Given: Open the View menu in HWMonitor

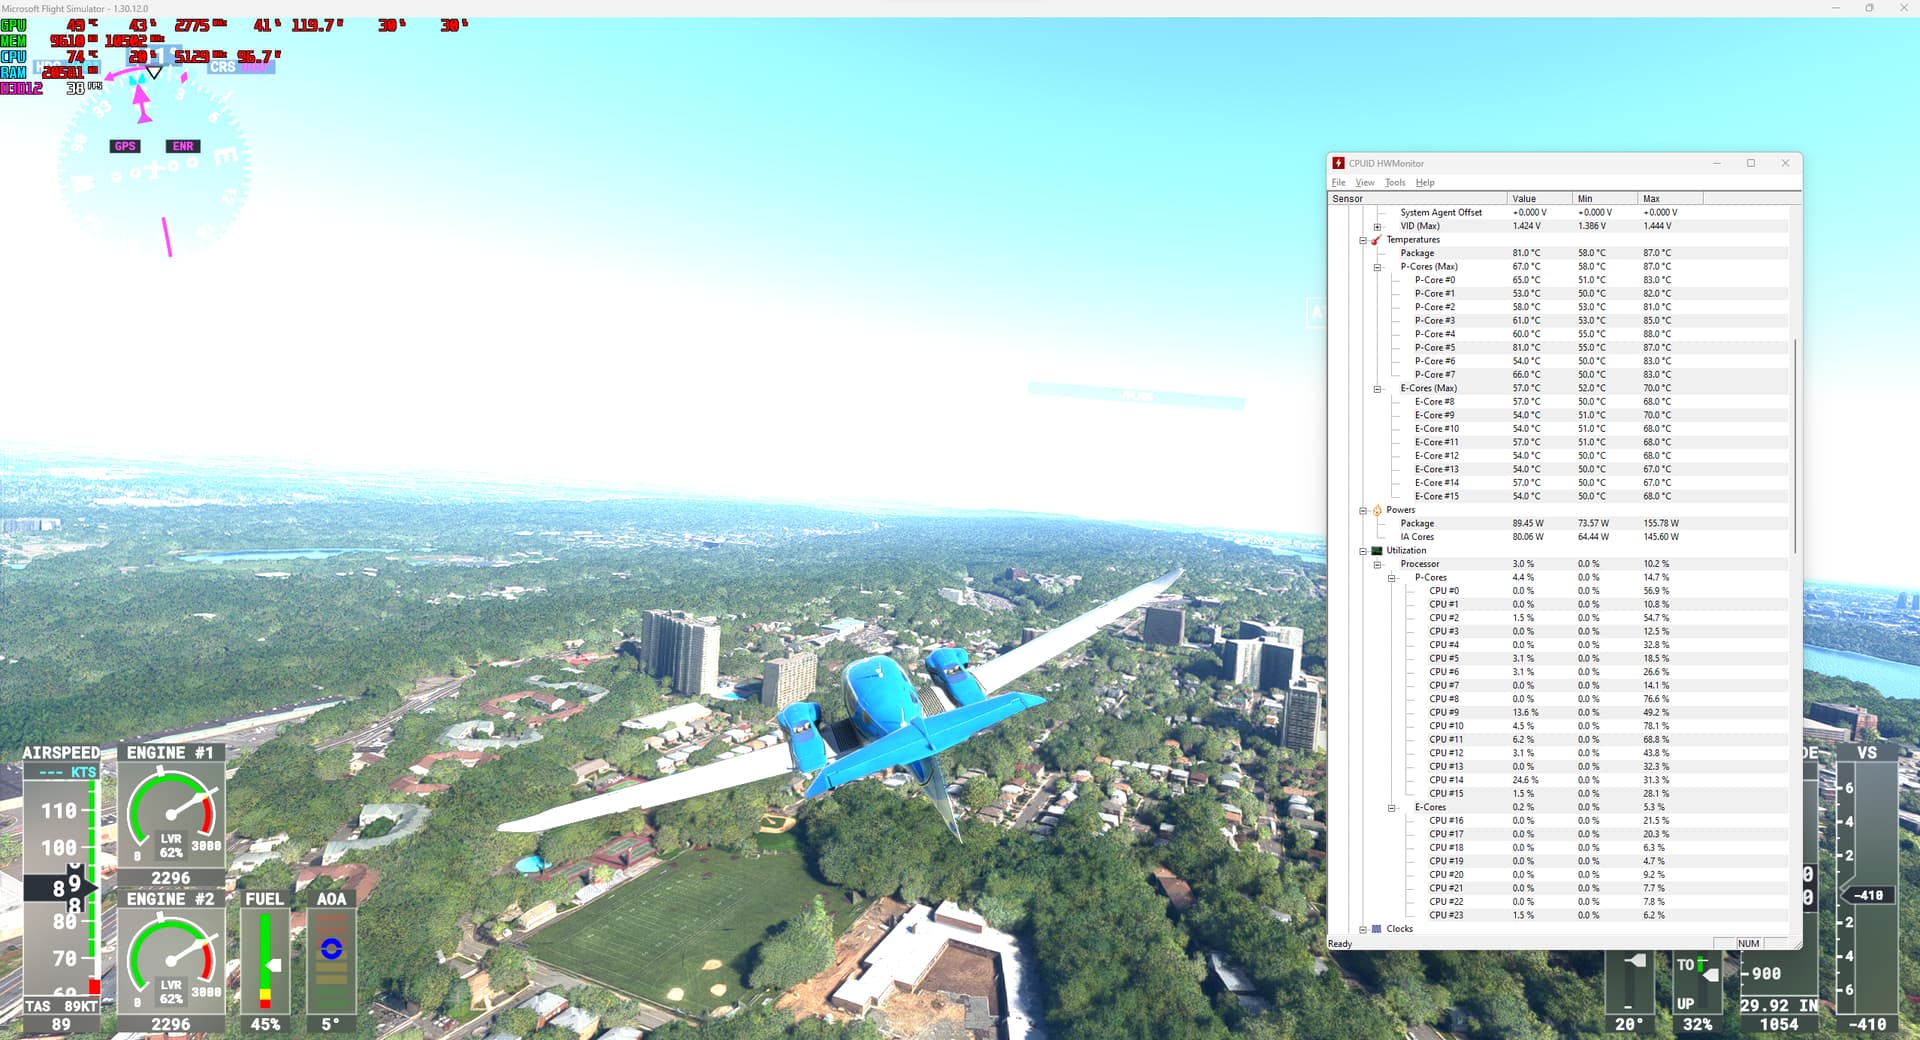Looking at the screenshot, I should pyautogui.click(x=1364, y=183).
